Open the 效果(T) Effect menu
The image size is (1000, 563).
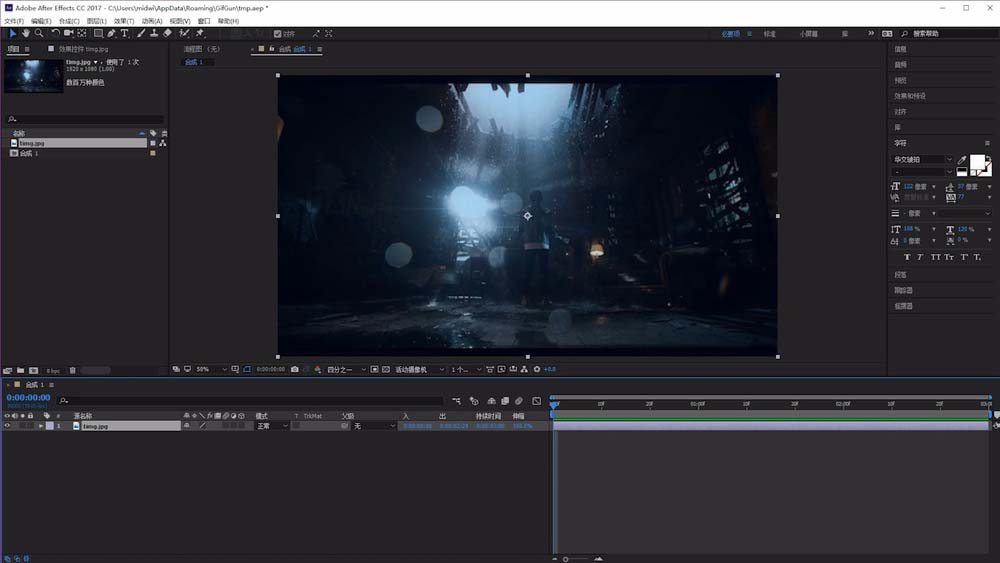(123, 21)
